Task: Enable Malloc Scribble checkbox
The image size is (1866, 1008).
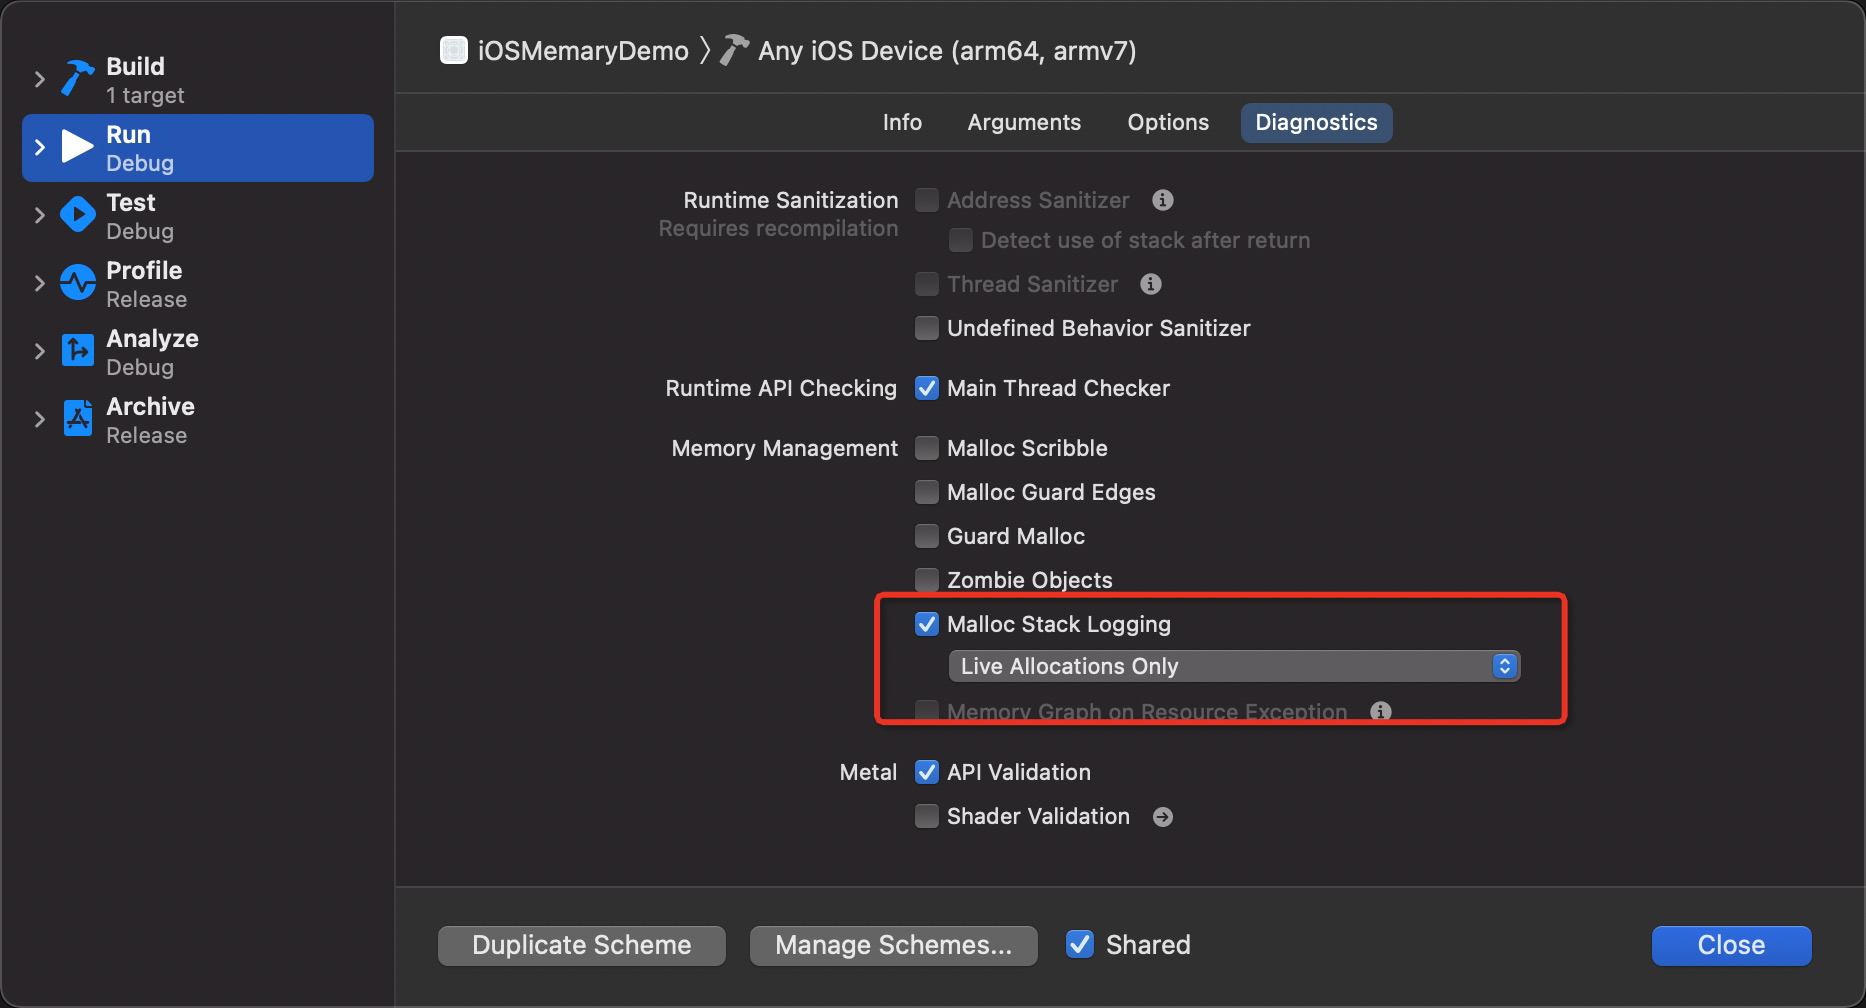Action: click(x=927, y=448)
